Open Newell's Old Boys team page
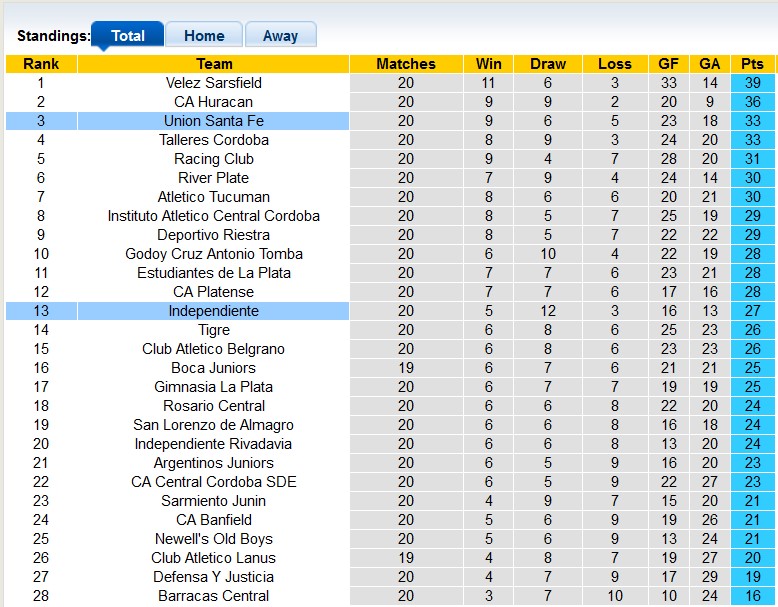778x607 pixels. 213,539
